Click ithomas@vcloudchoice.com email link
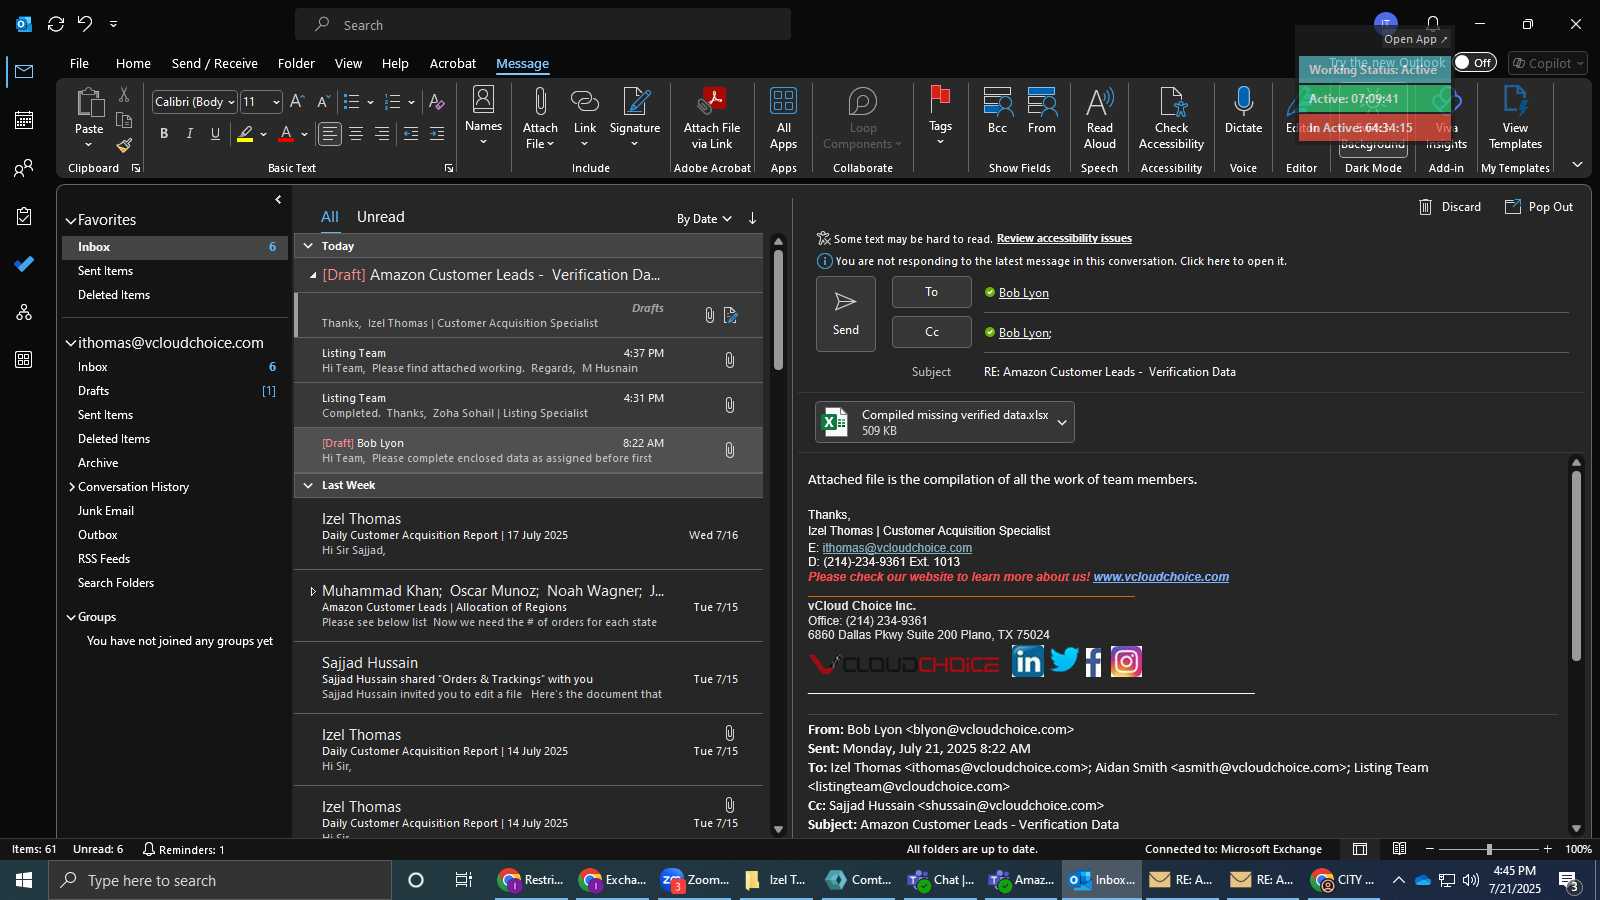This screenshot has width=1600, height=900. (x=897, y=548)
